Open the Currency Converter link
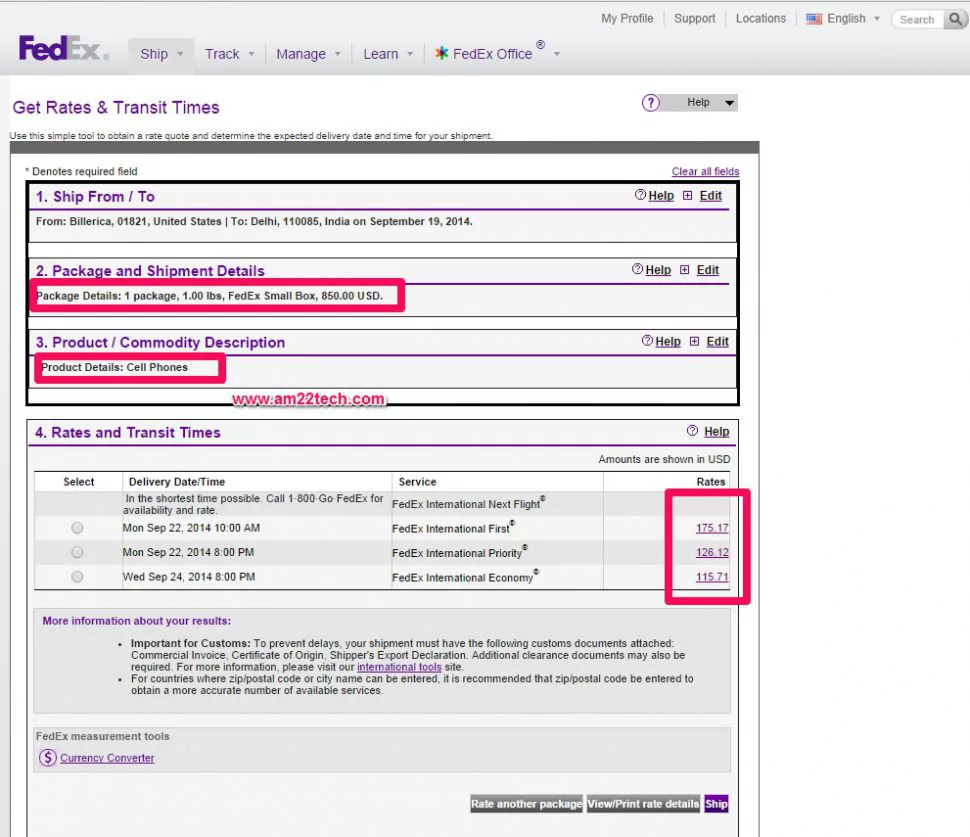Viewport: 970px width, 837px height. pos(107,758)
